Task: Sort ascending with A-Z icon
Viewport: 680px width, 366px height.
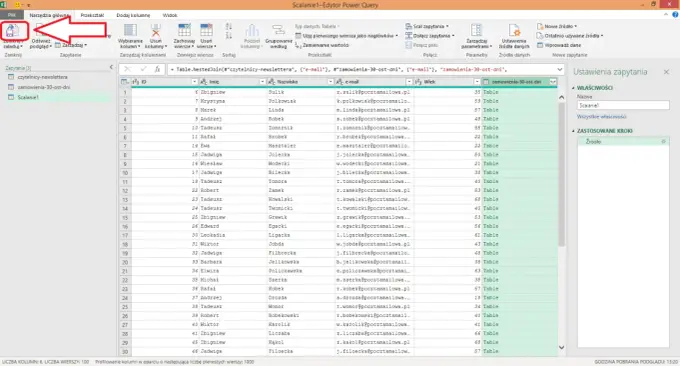Action: pos(229,26)
